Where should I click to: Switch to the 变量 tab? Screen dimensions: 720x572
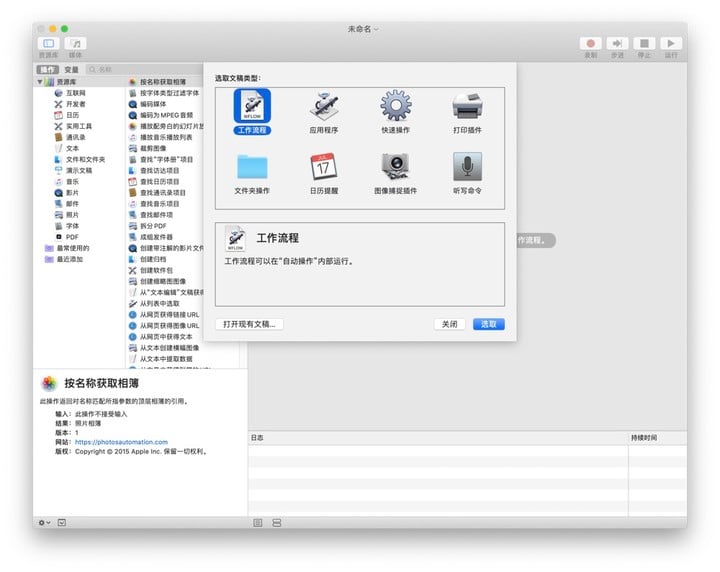click(x=71, y=70)
